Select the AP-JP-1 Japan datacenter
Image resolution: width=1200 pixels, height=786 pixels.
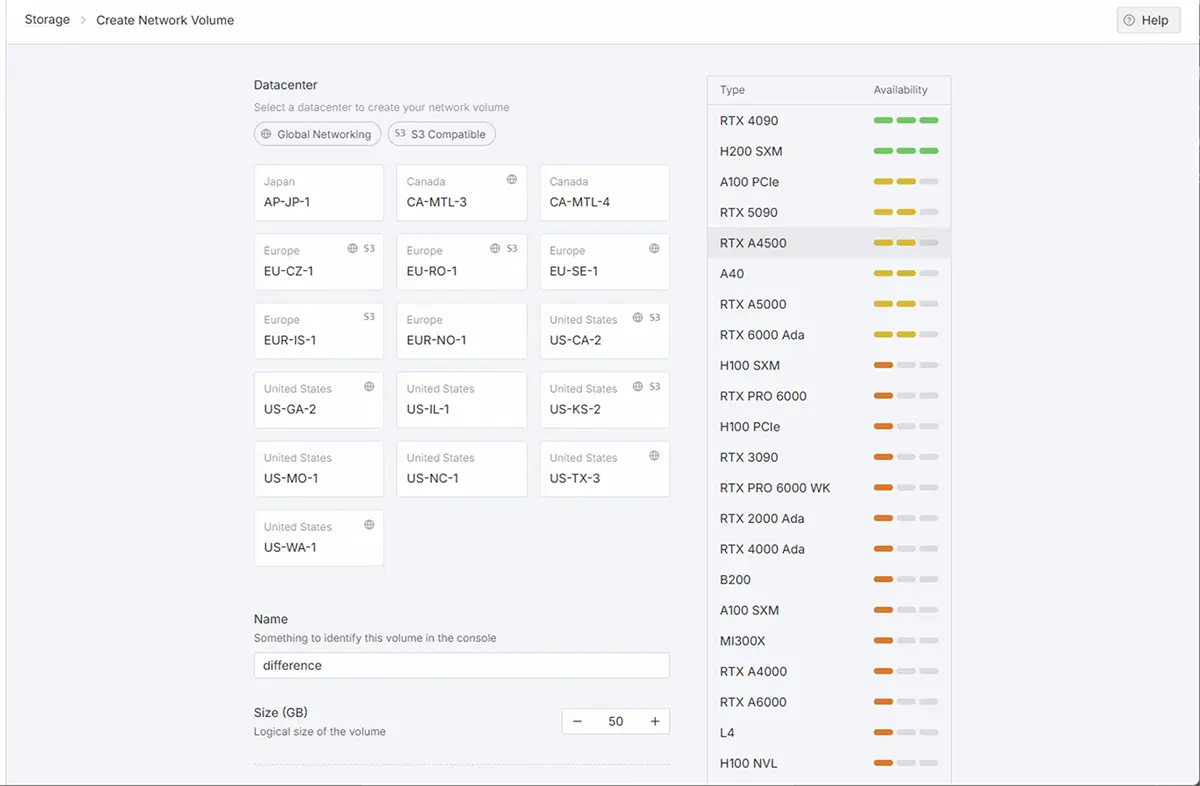[x=318, y=193]
